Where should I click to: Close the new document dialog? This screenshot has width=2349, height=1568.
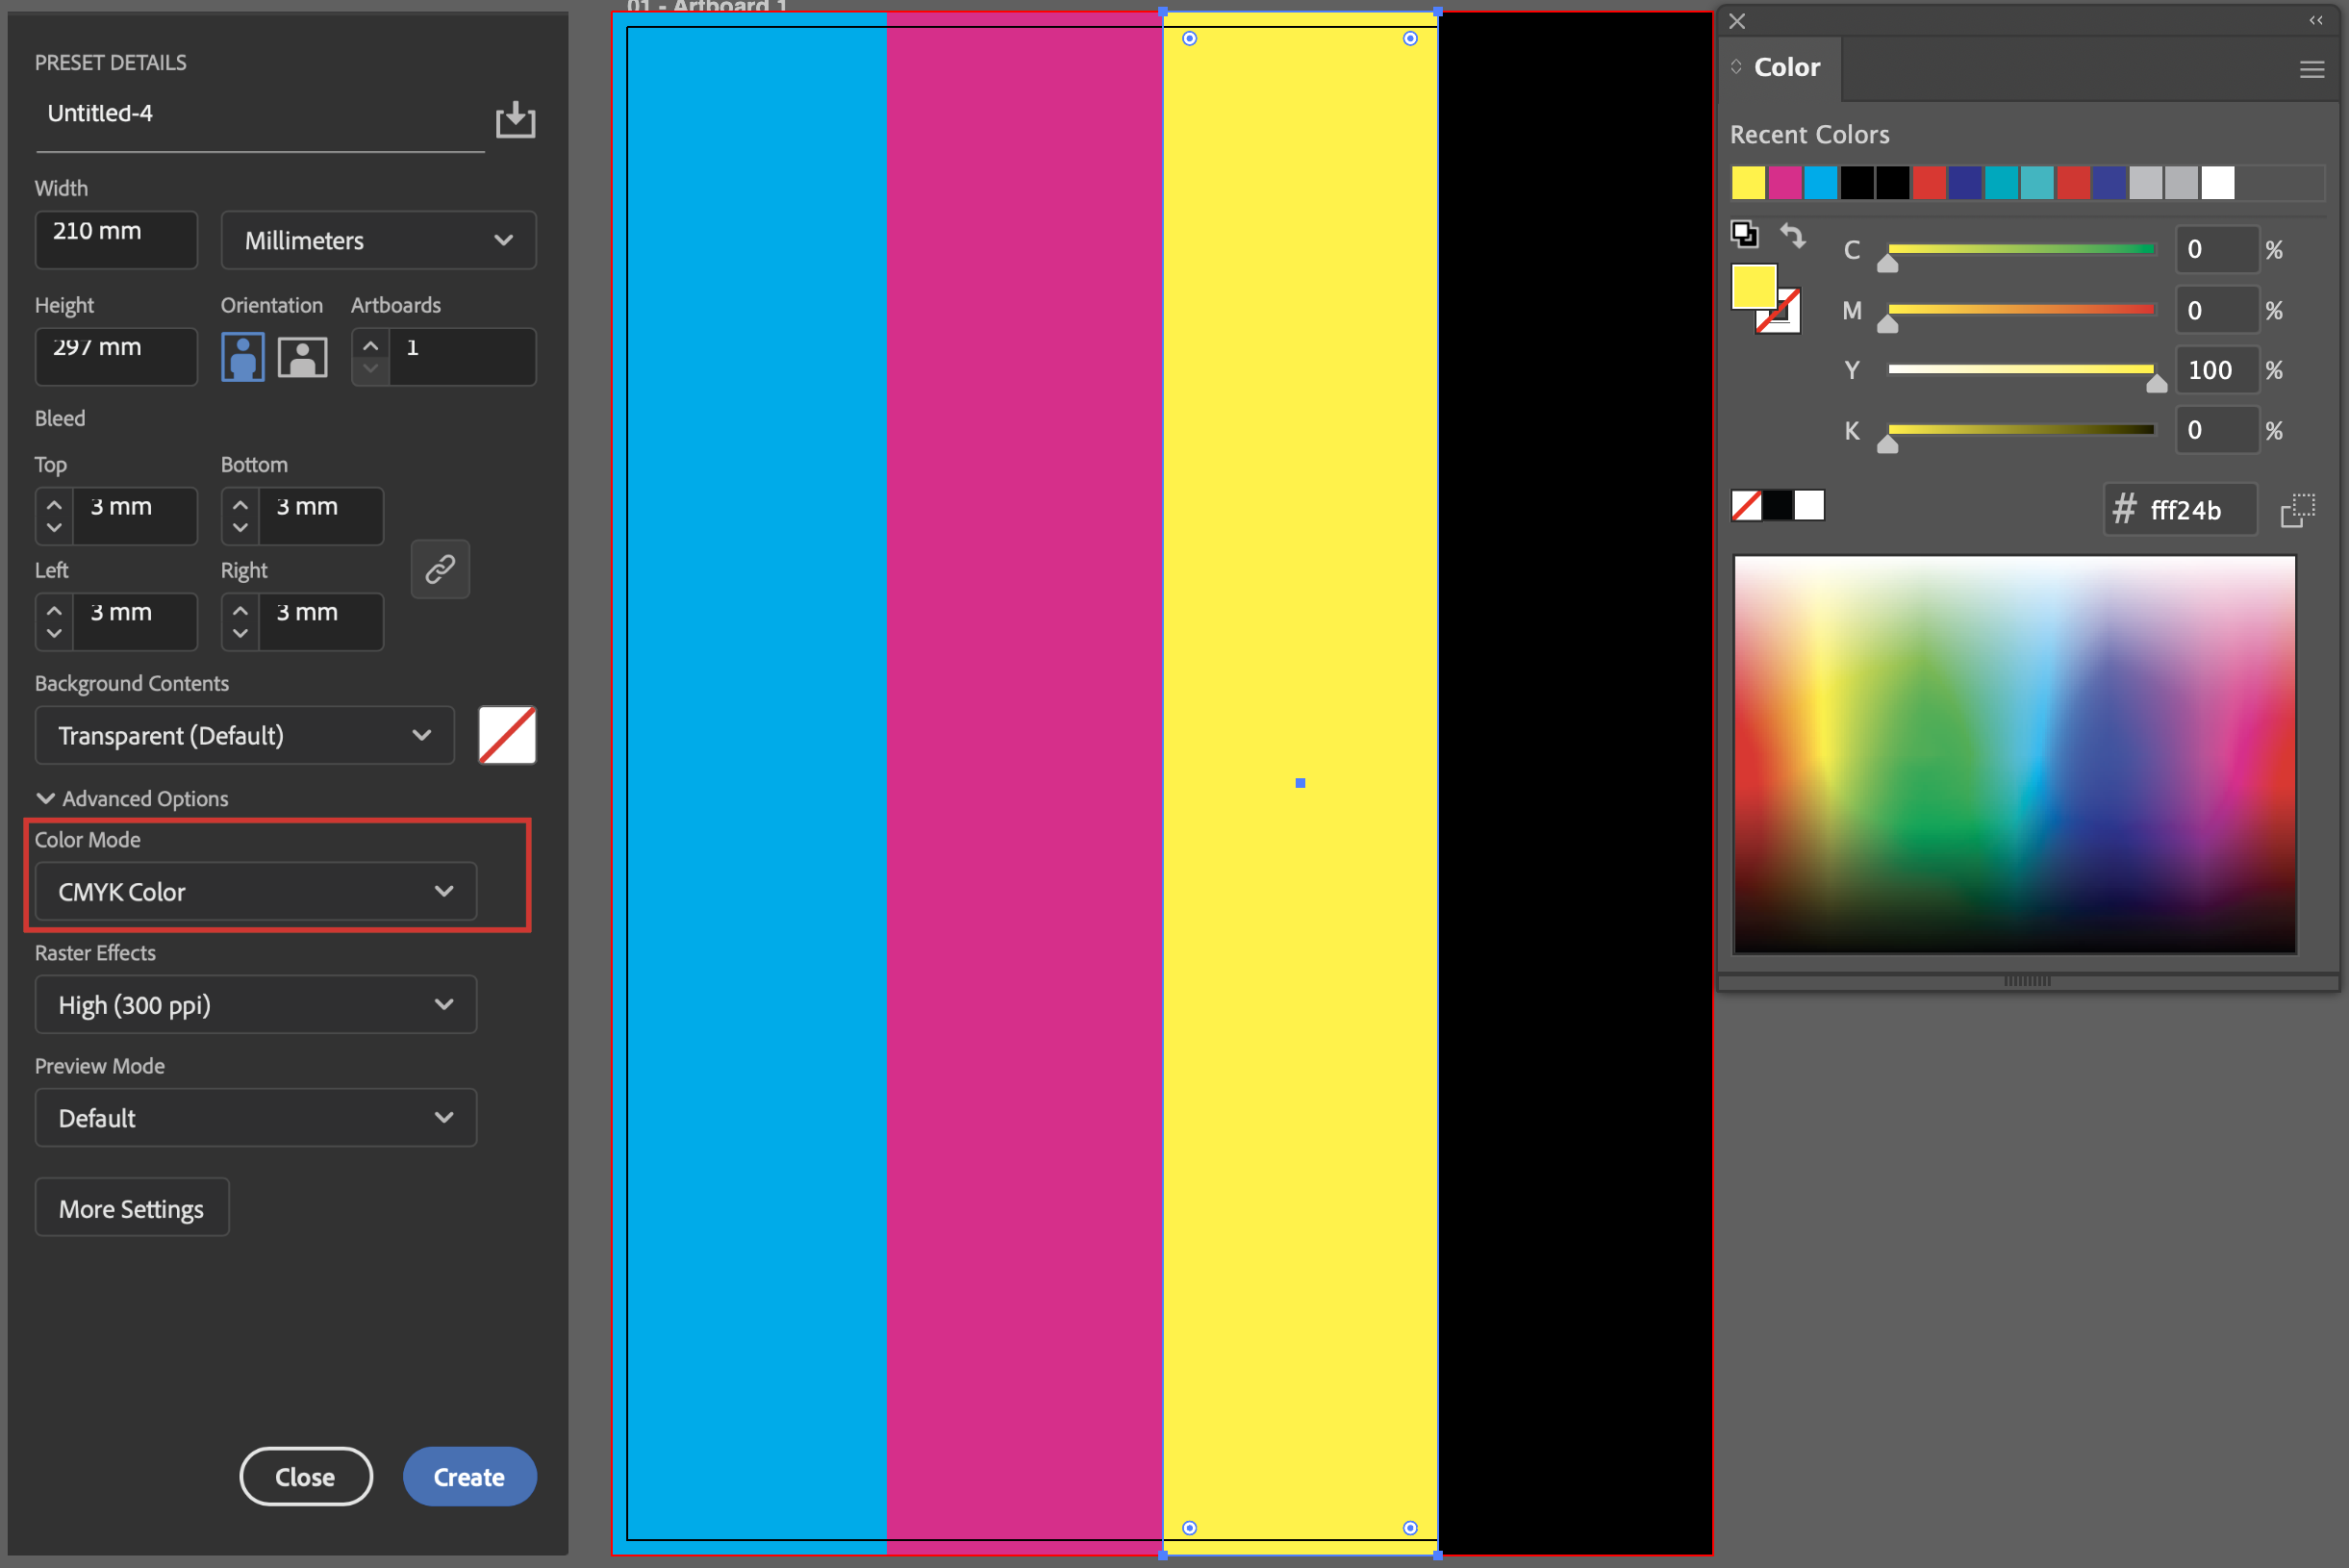(x=305, y=1476)
